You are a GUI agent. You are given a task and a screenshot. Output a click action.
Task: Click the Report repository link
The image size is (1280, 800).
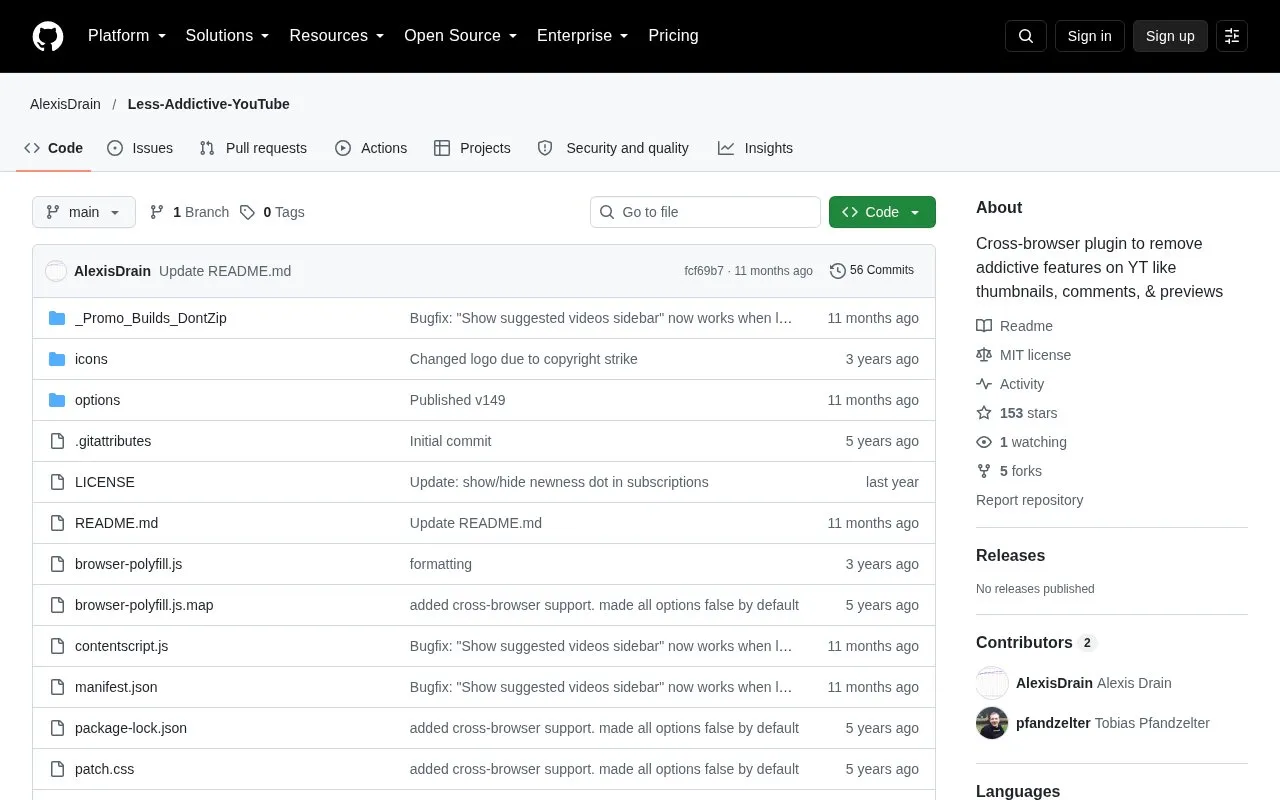tap(1029, 500)
